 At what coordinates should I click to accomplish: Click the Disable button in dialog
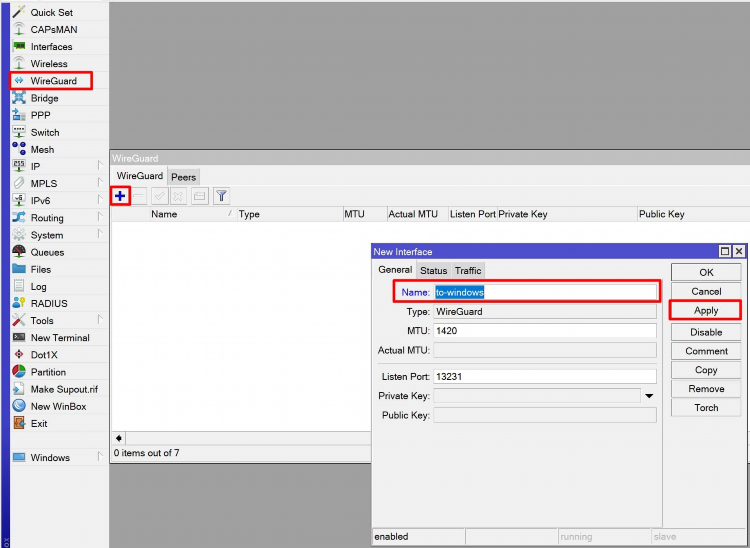pos(706,332)
